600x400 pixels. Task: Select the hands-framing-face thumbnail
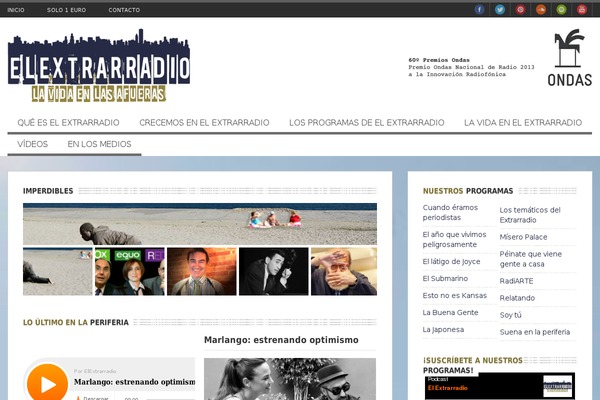coord(344,271)
